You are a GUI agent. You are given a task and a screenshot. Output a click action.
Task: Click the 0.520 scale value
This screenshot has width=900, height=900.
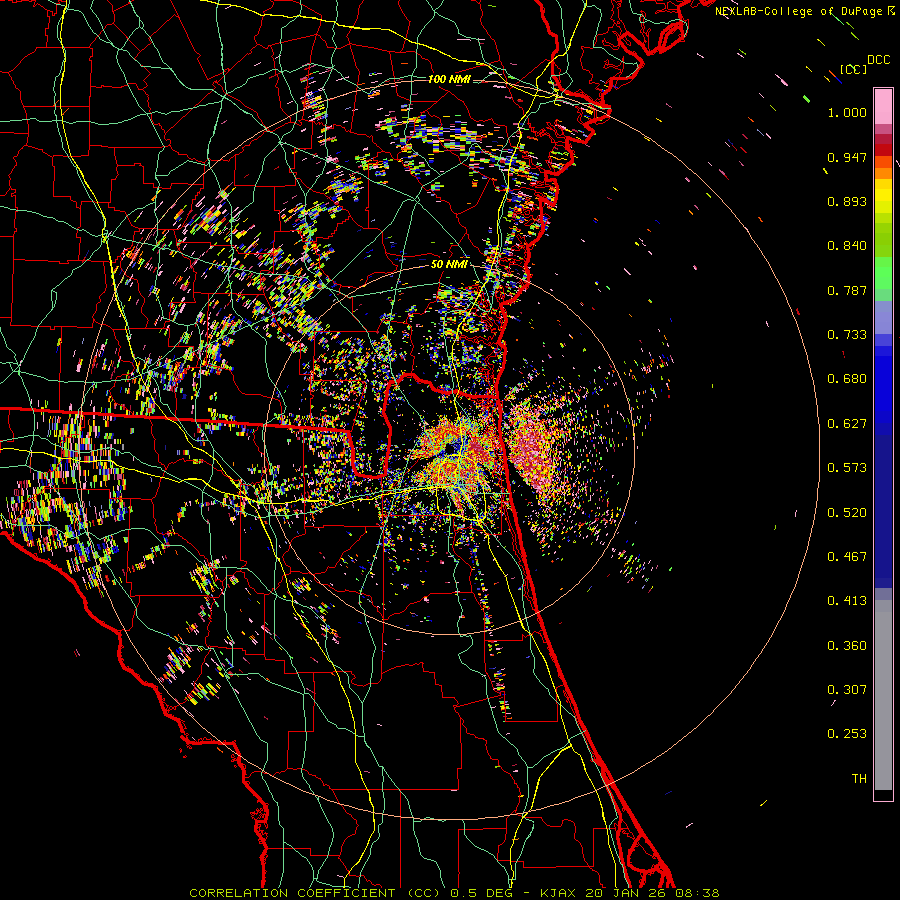(847, 513)
